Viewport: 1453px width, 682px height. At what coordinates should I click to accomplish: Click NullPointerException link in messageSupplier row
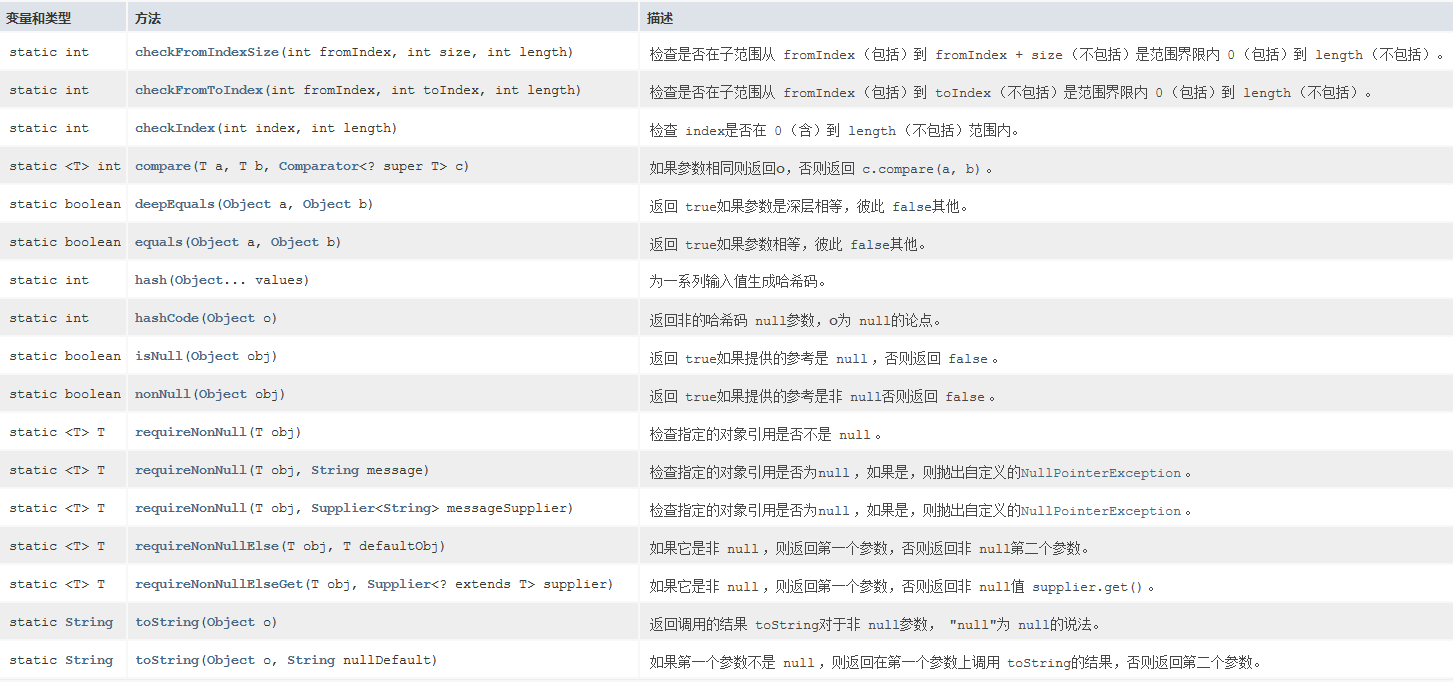pyautogui.click(x=1101, y=511)
